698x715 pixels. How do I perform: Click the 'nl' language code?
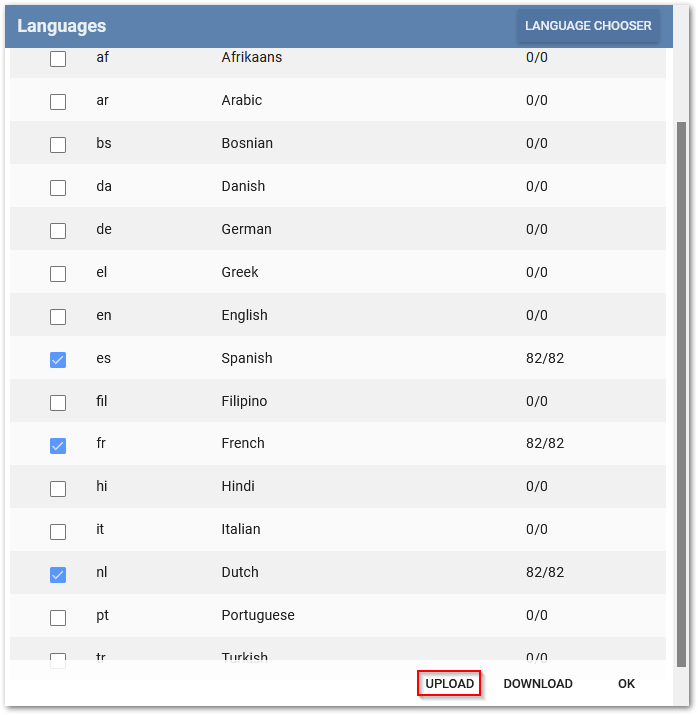click(x=102, y=572)
